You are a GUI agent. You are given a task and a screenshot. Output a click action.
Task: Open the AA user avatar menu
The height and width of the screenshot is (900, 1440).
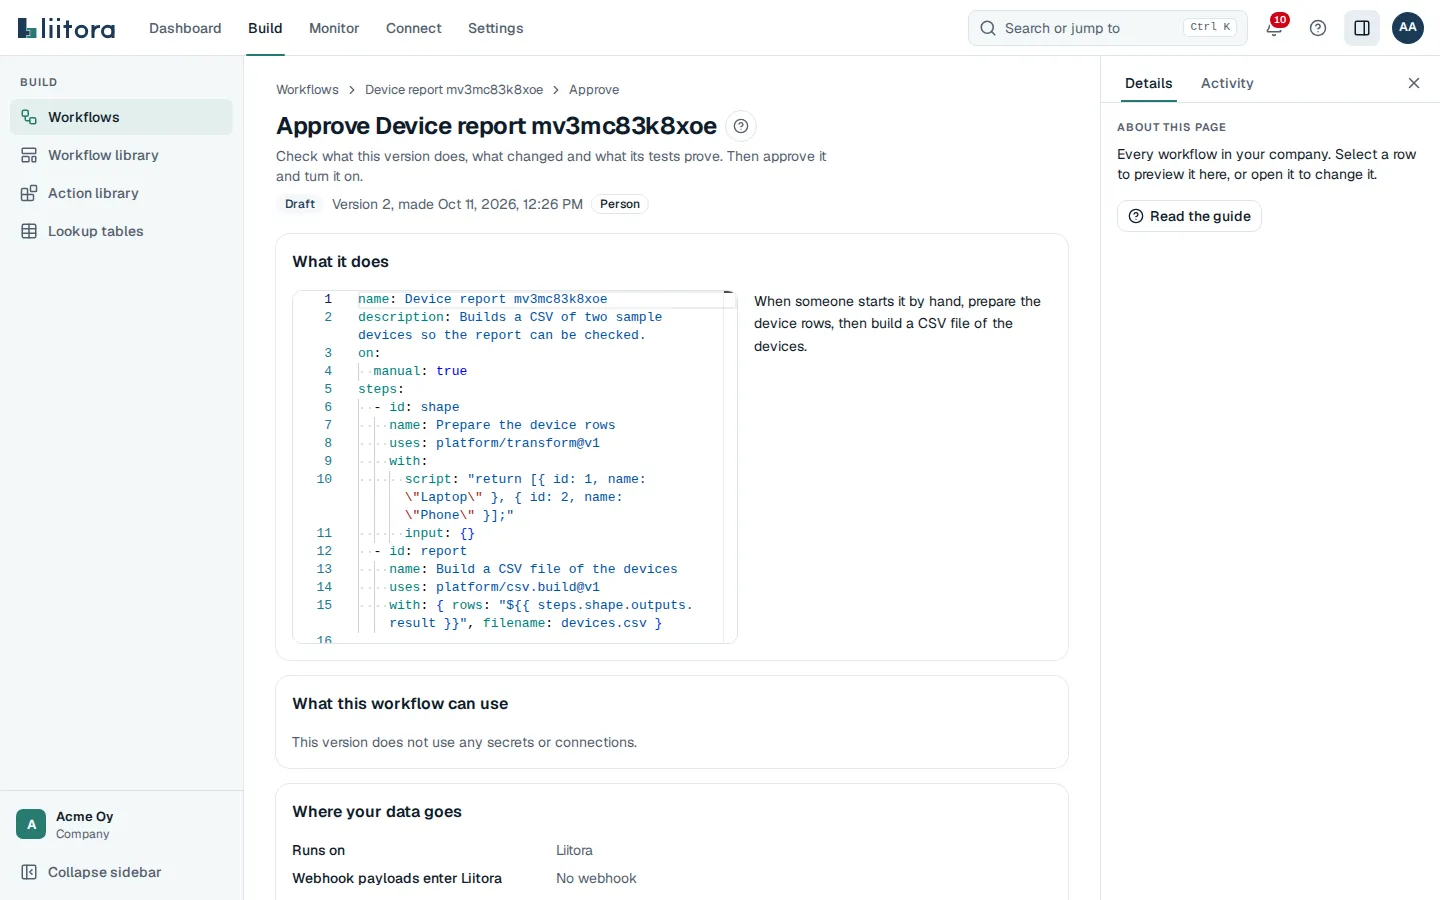[x=1408, y=28]
